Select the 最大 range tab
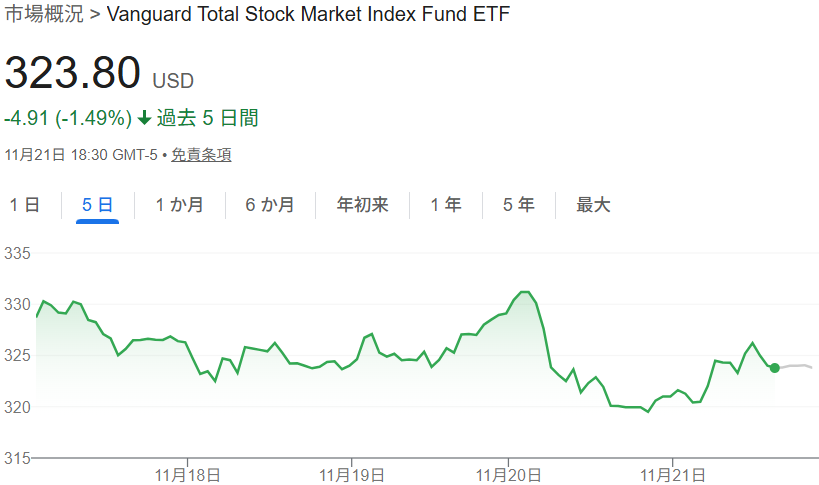 (x=593, y=205)
